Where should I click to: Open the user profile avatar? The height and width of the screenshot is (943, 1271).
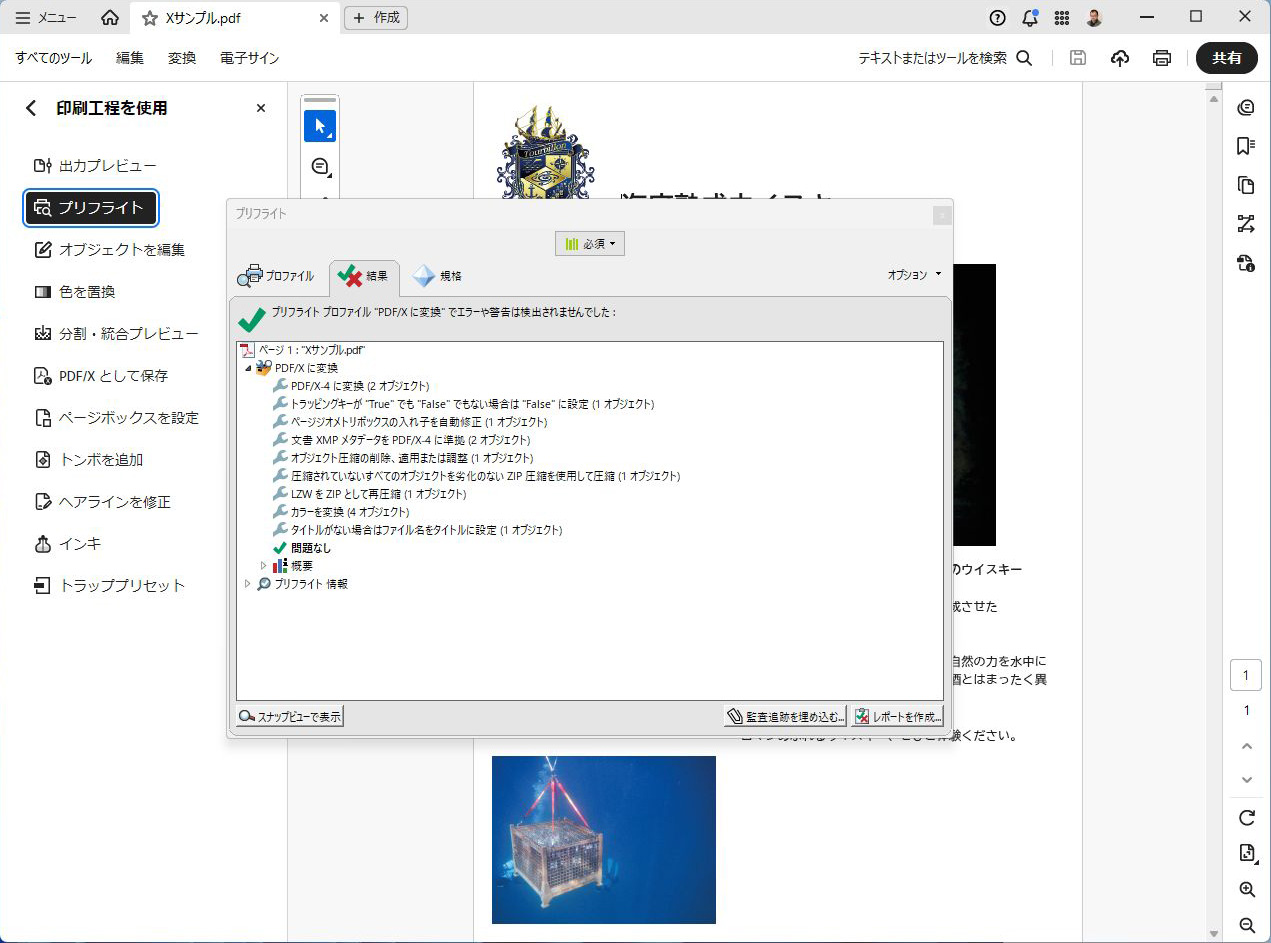coord(1094,17)
